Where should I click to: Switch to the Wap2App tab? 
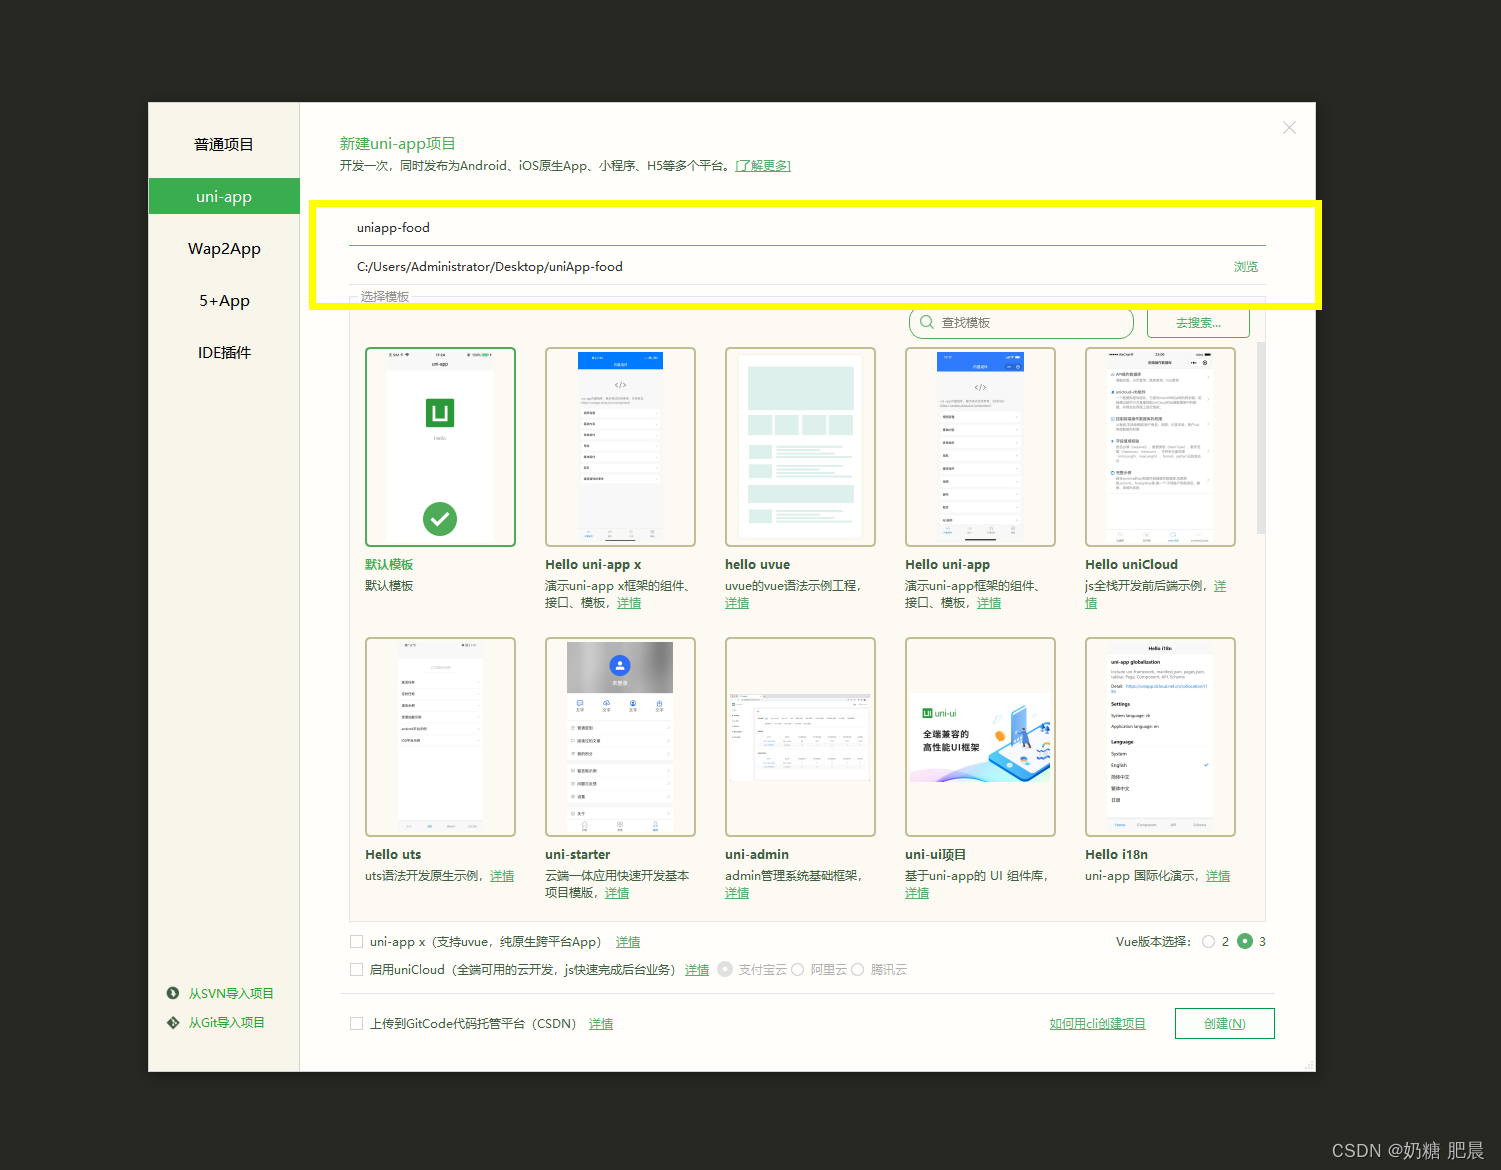coord(224,249)
